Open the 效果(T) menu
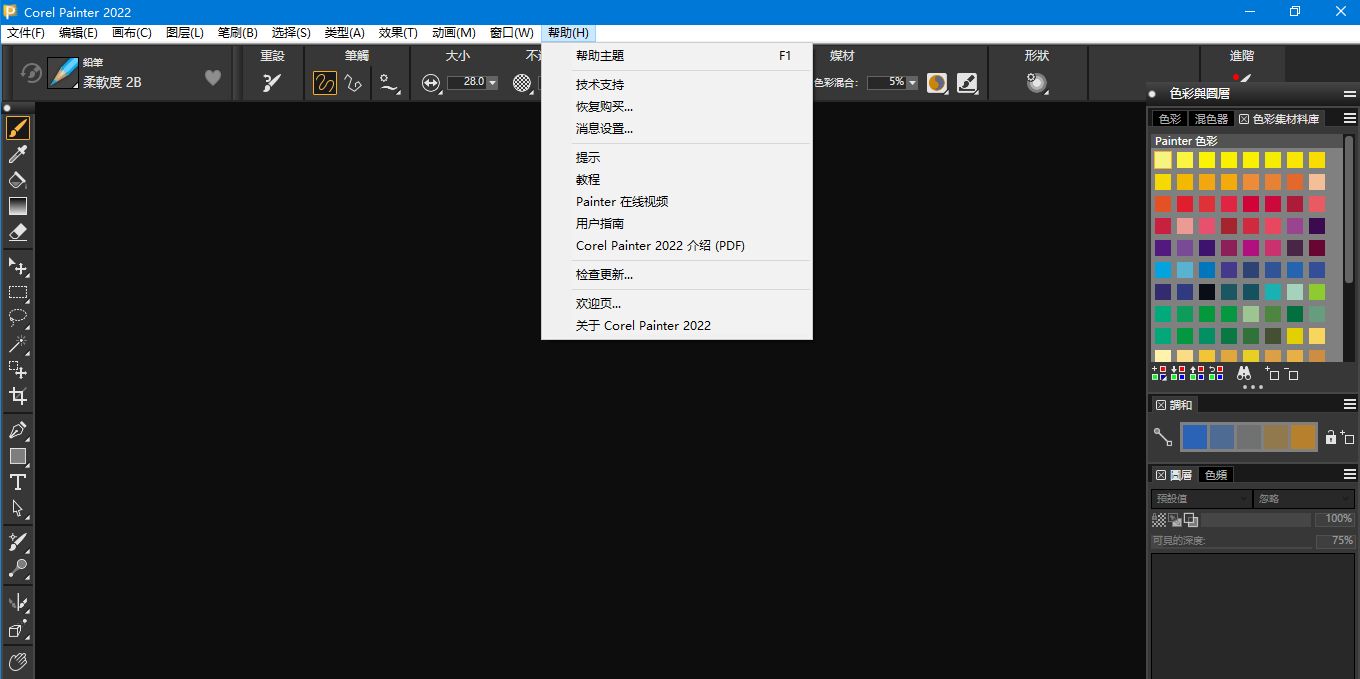1360x679 pixels. pos(398,33)
